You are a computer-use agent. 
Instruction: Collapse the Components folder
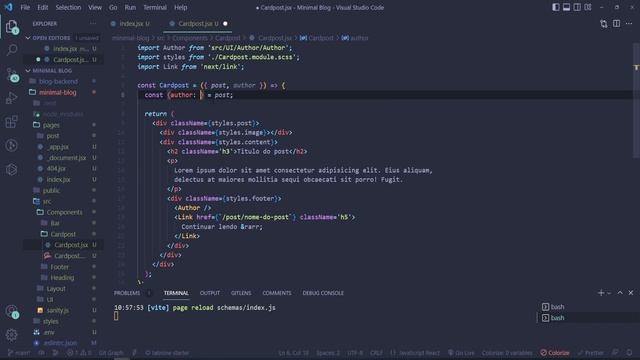(64, 212)
